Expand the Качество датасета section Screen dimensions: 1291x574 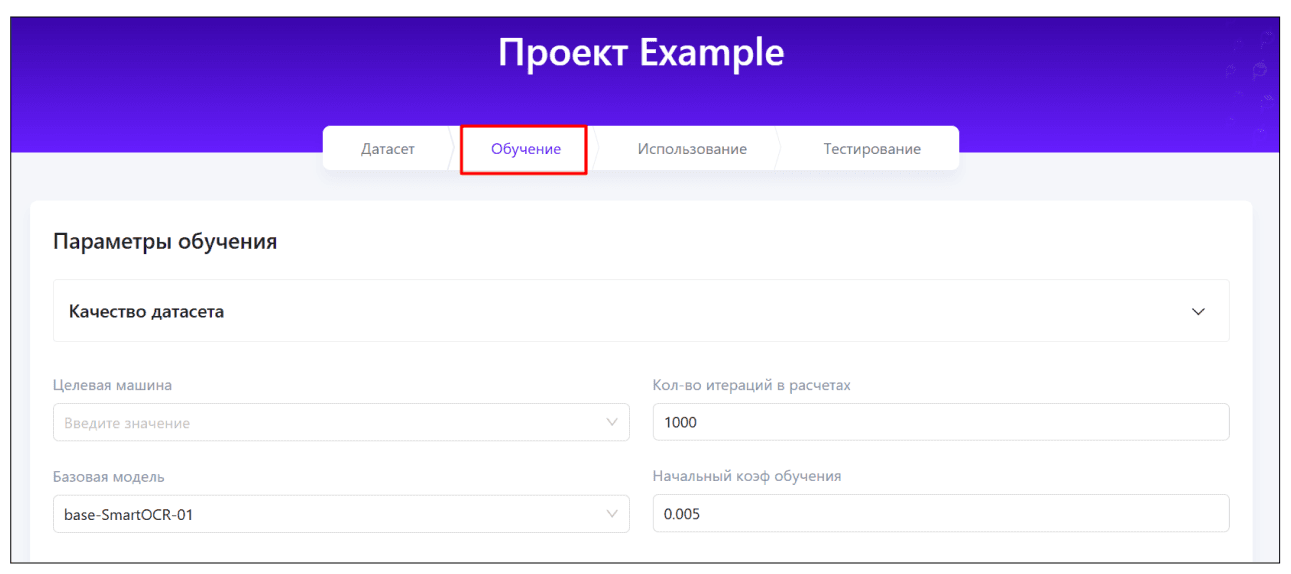640,312
